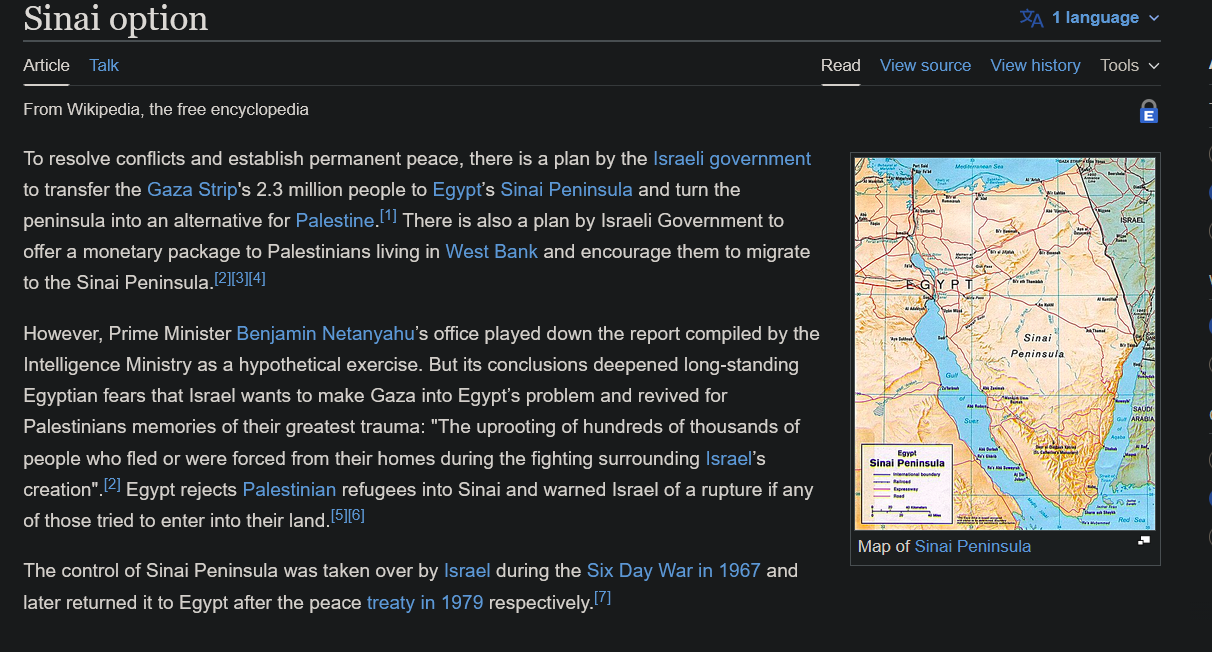Open Israel link before 'during the Six Day War'
The width and height of the screenshot is (1212, 652).
[467, 570]
